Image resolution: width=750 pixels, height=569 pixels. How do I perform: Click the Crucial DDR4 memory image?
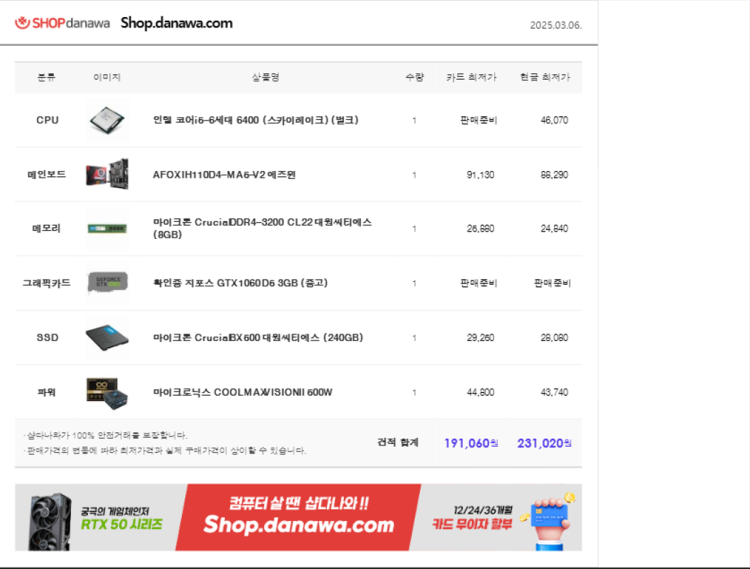click(107, 229)
